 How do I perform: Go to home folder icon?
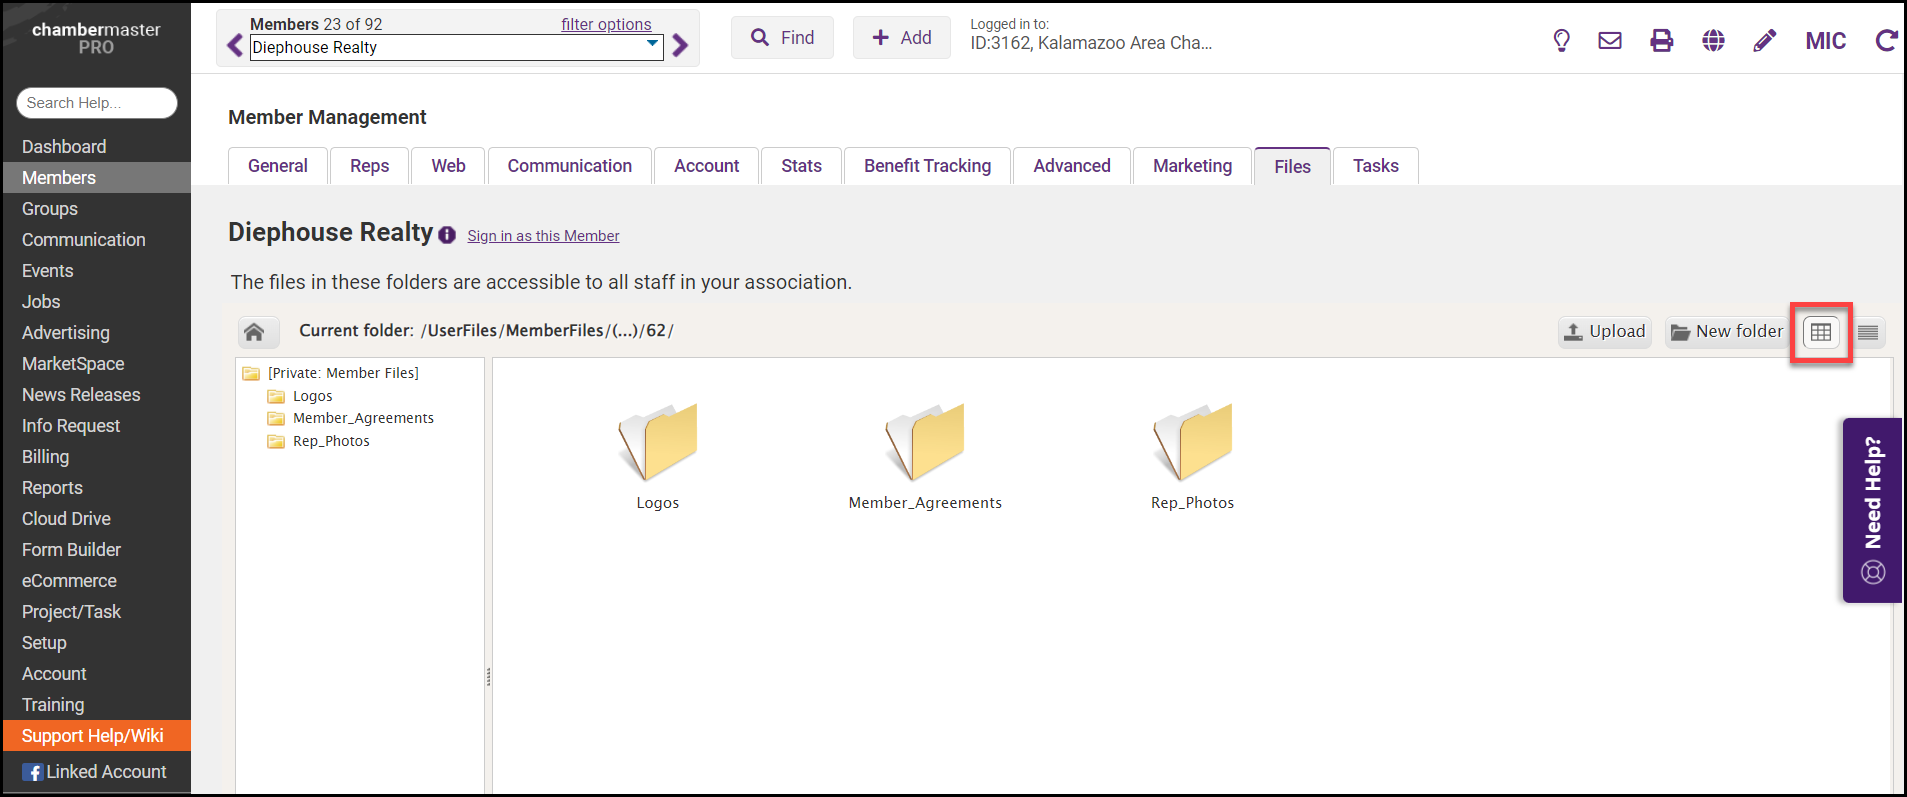pyautogui.click(x=254, y=332)
